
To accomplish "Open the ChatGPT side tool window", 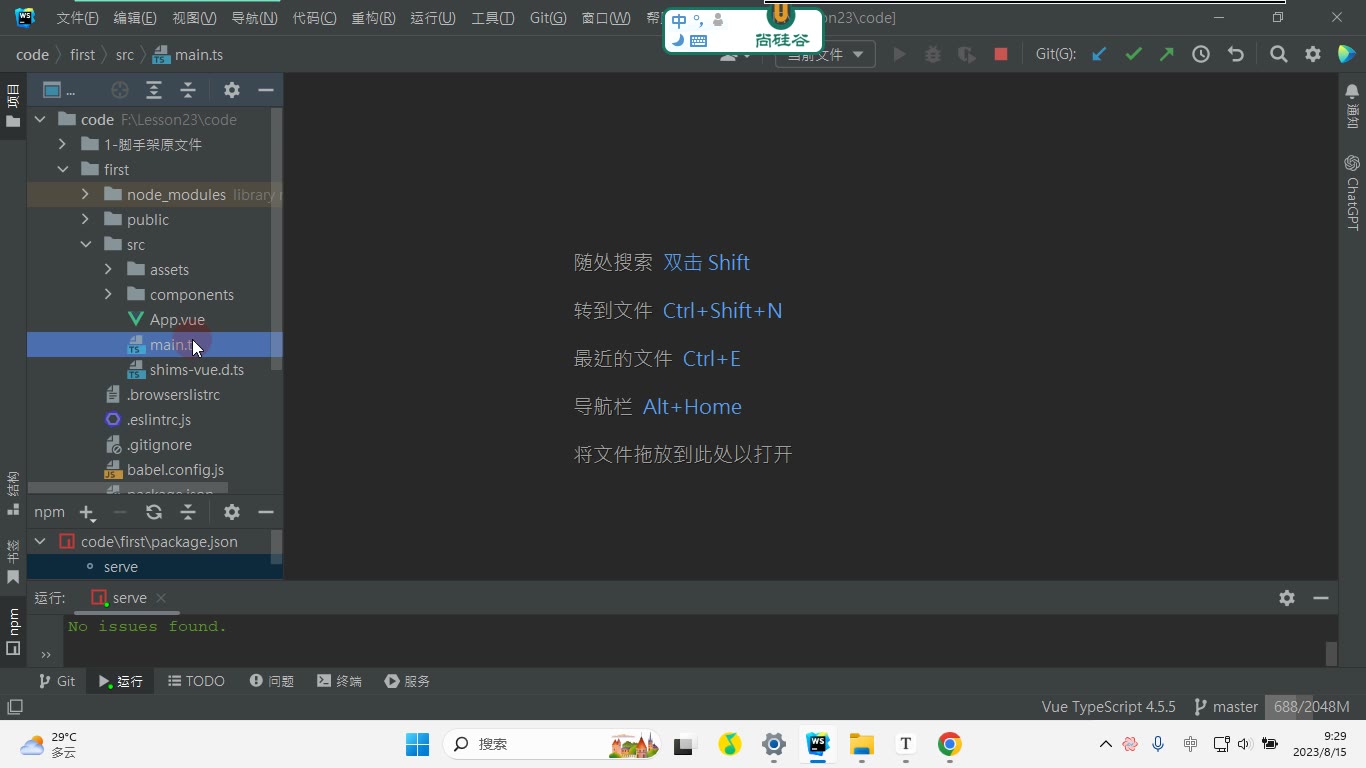I will (x=1352, y=192).
